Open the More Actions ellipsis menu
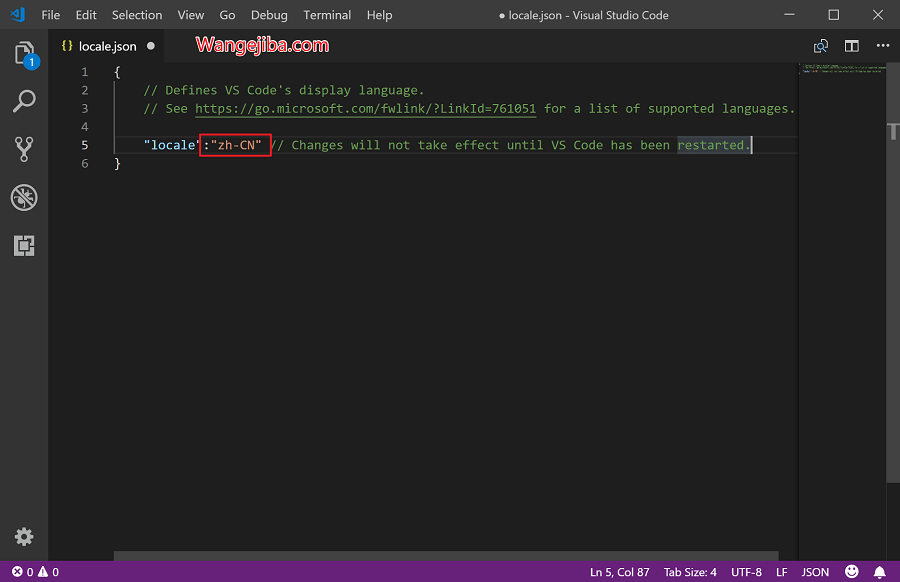 882,46
